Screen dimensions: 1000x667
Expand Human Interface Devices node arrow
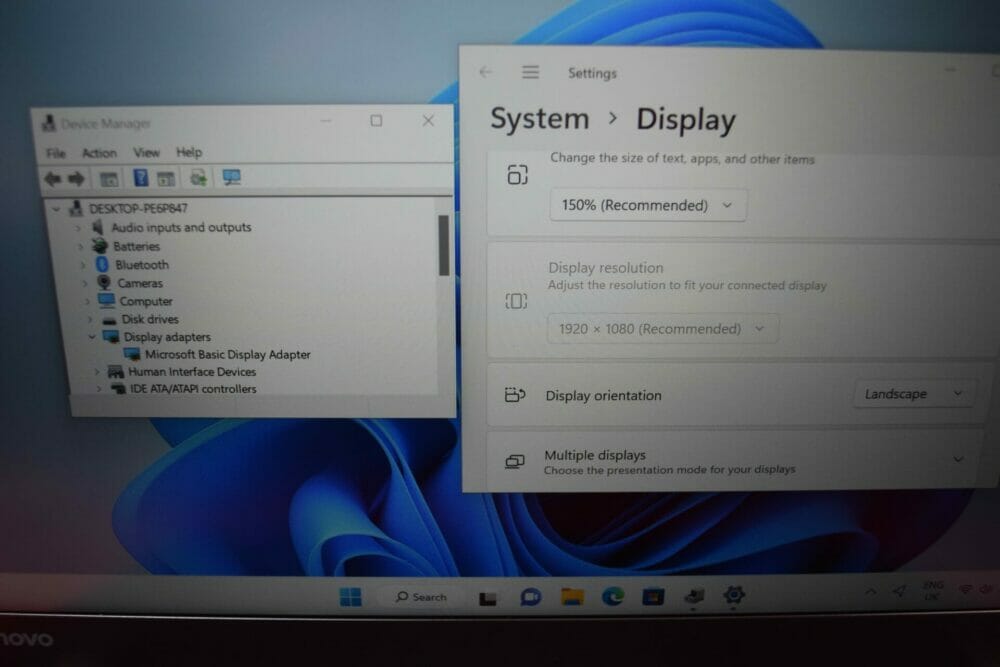pos(96,371)
